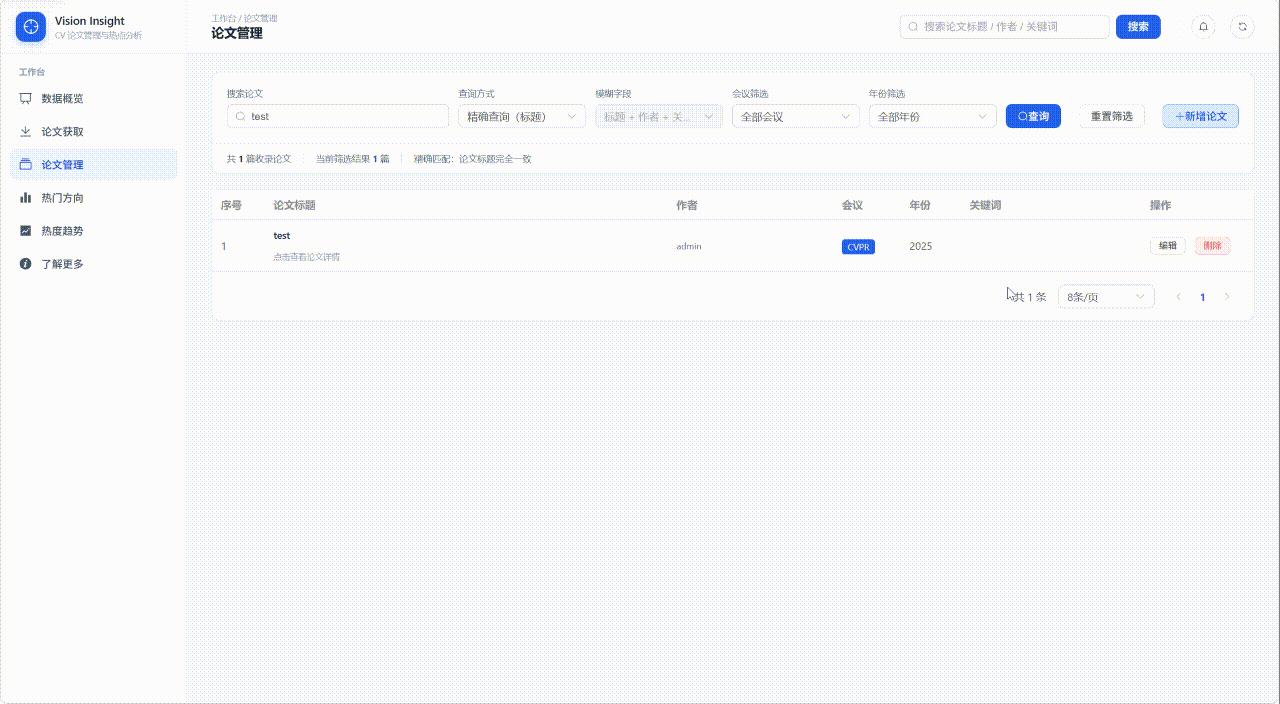
Task: Click 删除 for the test paper
Action: pos(1213,246)
